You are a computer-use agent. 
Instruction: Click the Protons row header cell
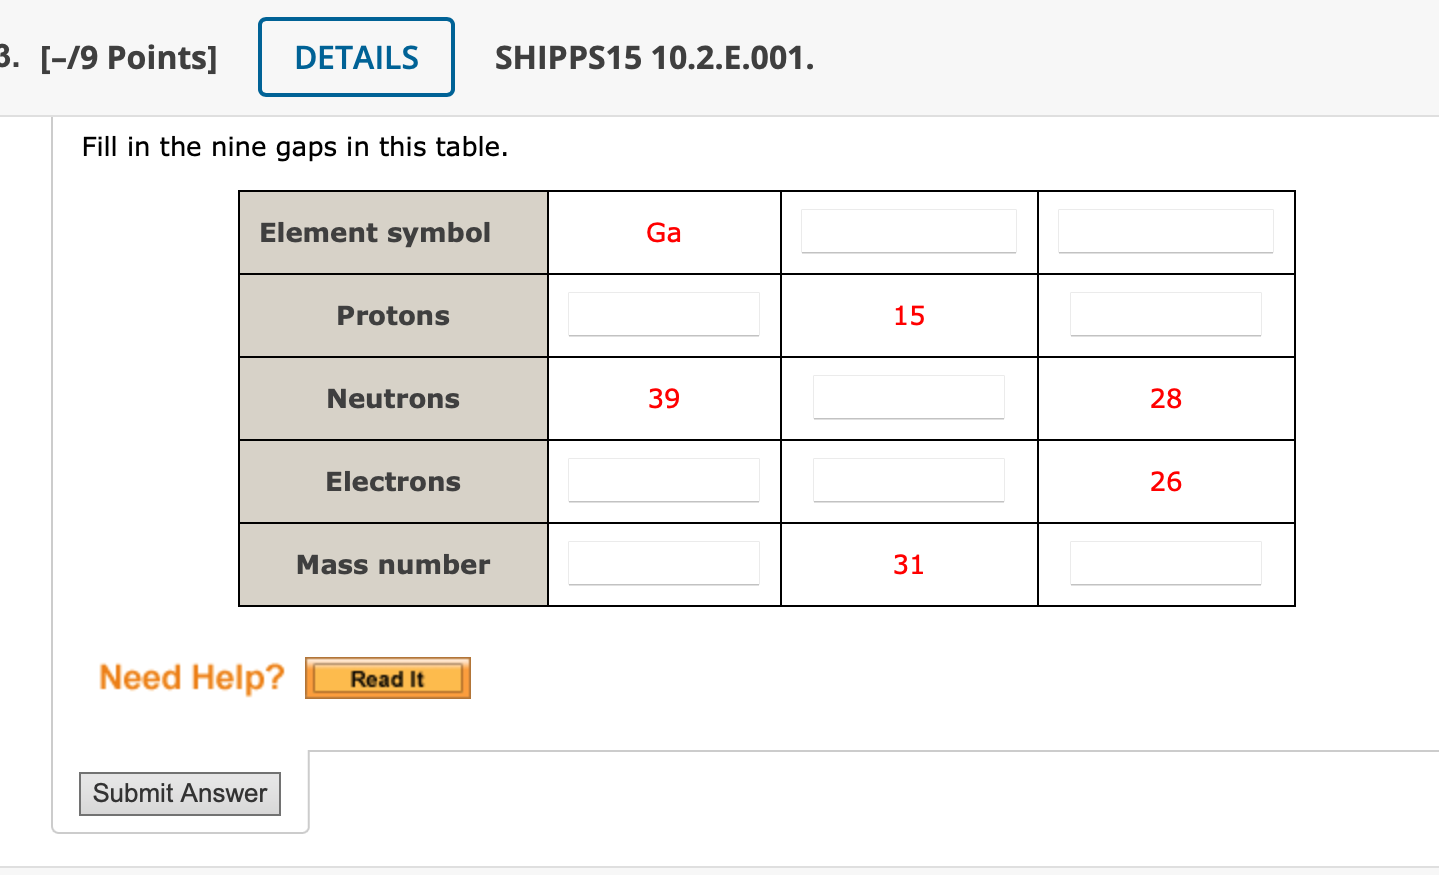coord(392,315)
